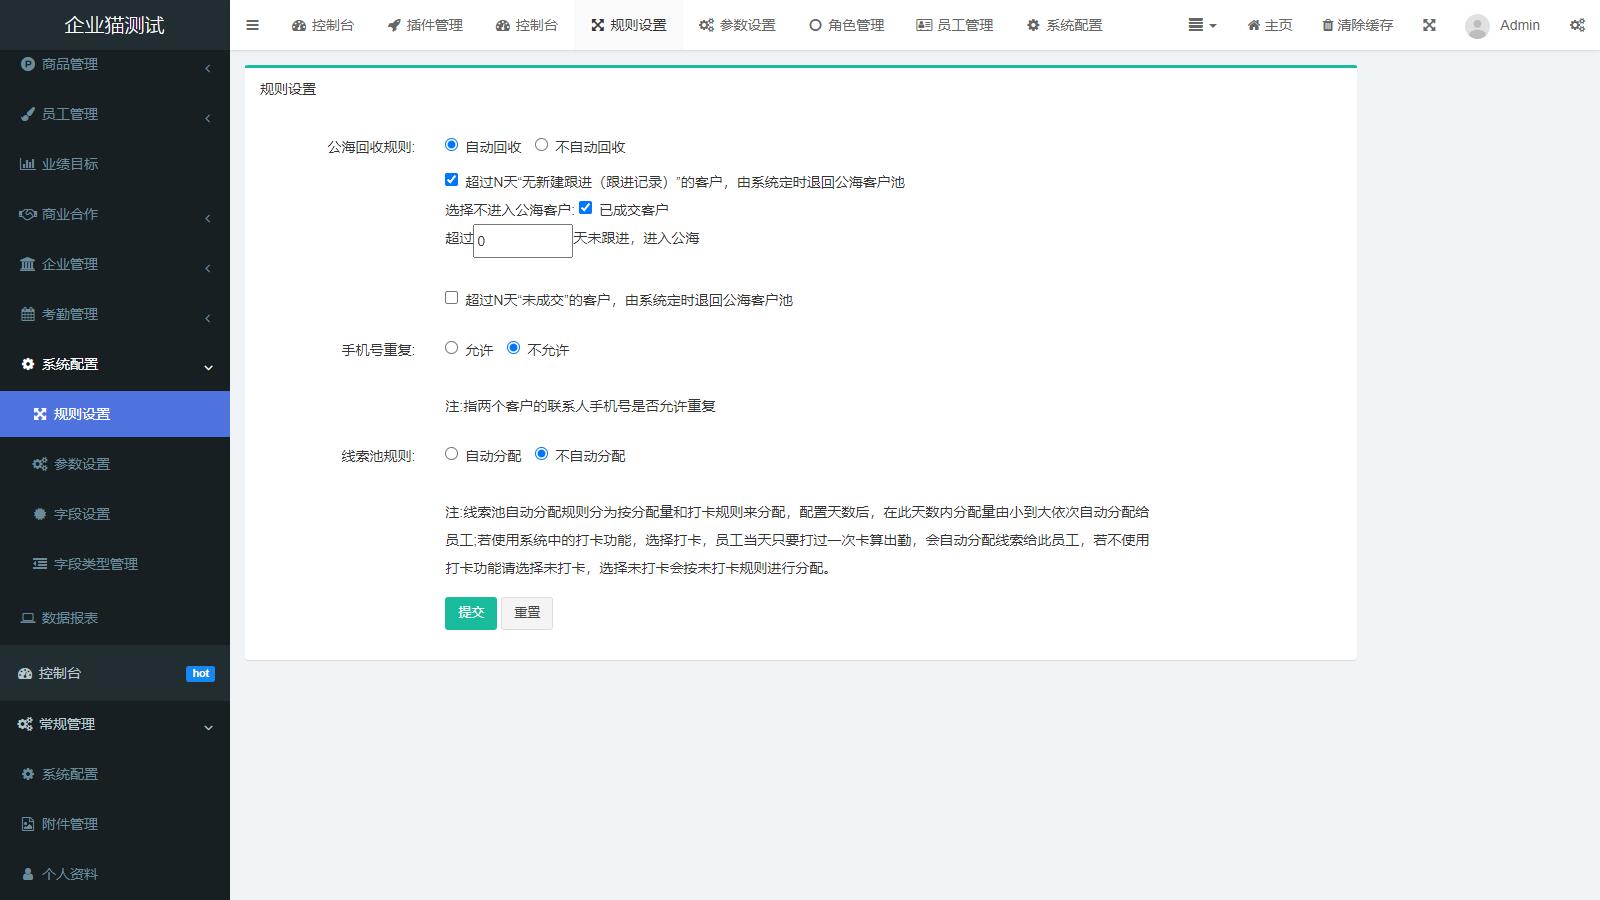Uncheck the 已成交客户 checkbox

coord(585,208)
